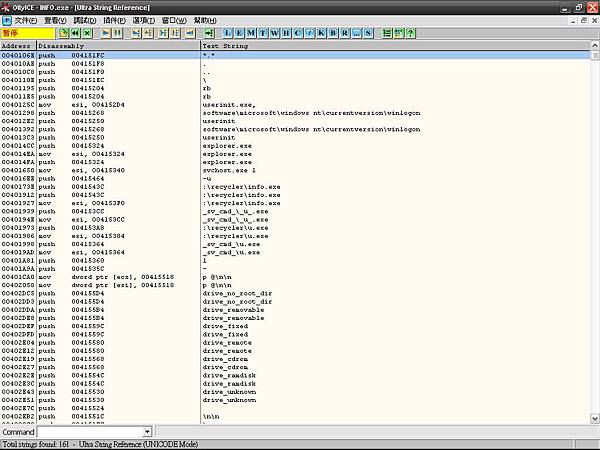Click the scrollbar down arrow
The height and width of the screenshot is (450, 600).
tap(595, 419)
